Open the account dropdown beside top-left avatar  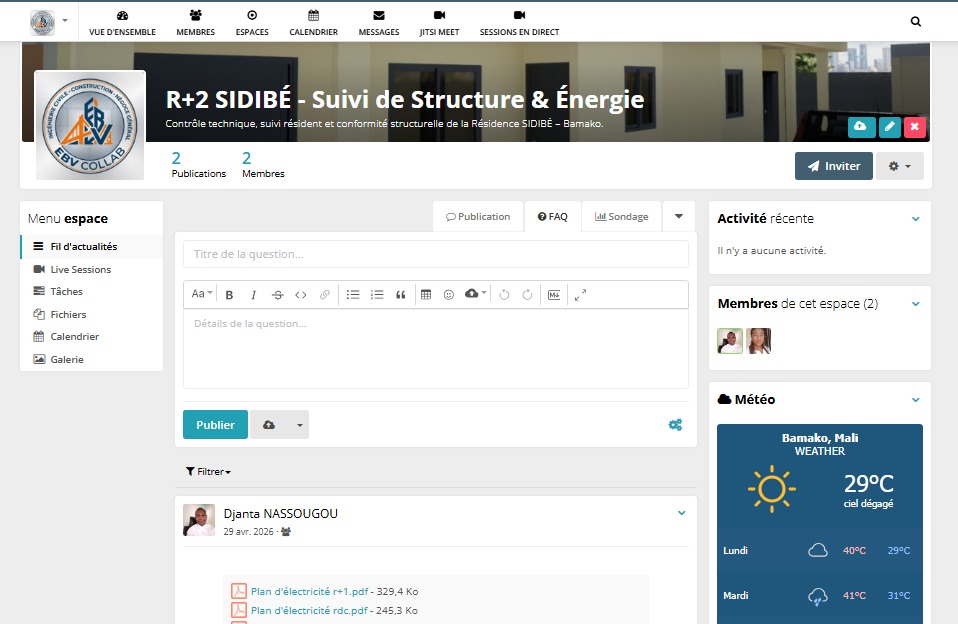(x=65, y=21)
